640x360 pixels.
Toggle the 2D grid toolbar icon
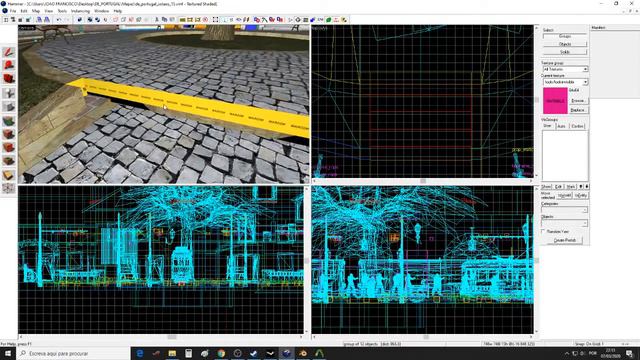point(6,19)
